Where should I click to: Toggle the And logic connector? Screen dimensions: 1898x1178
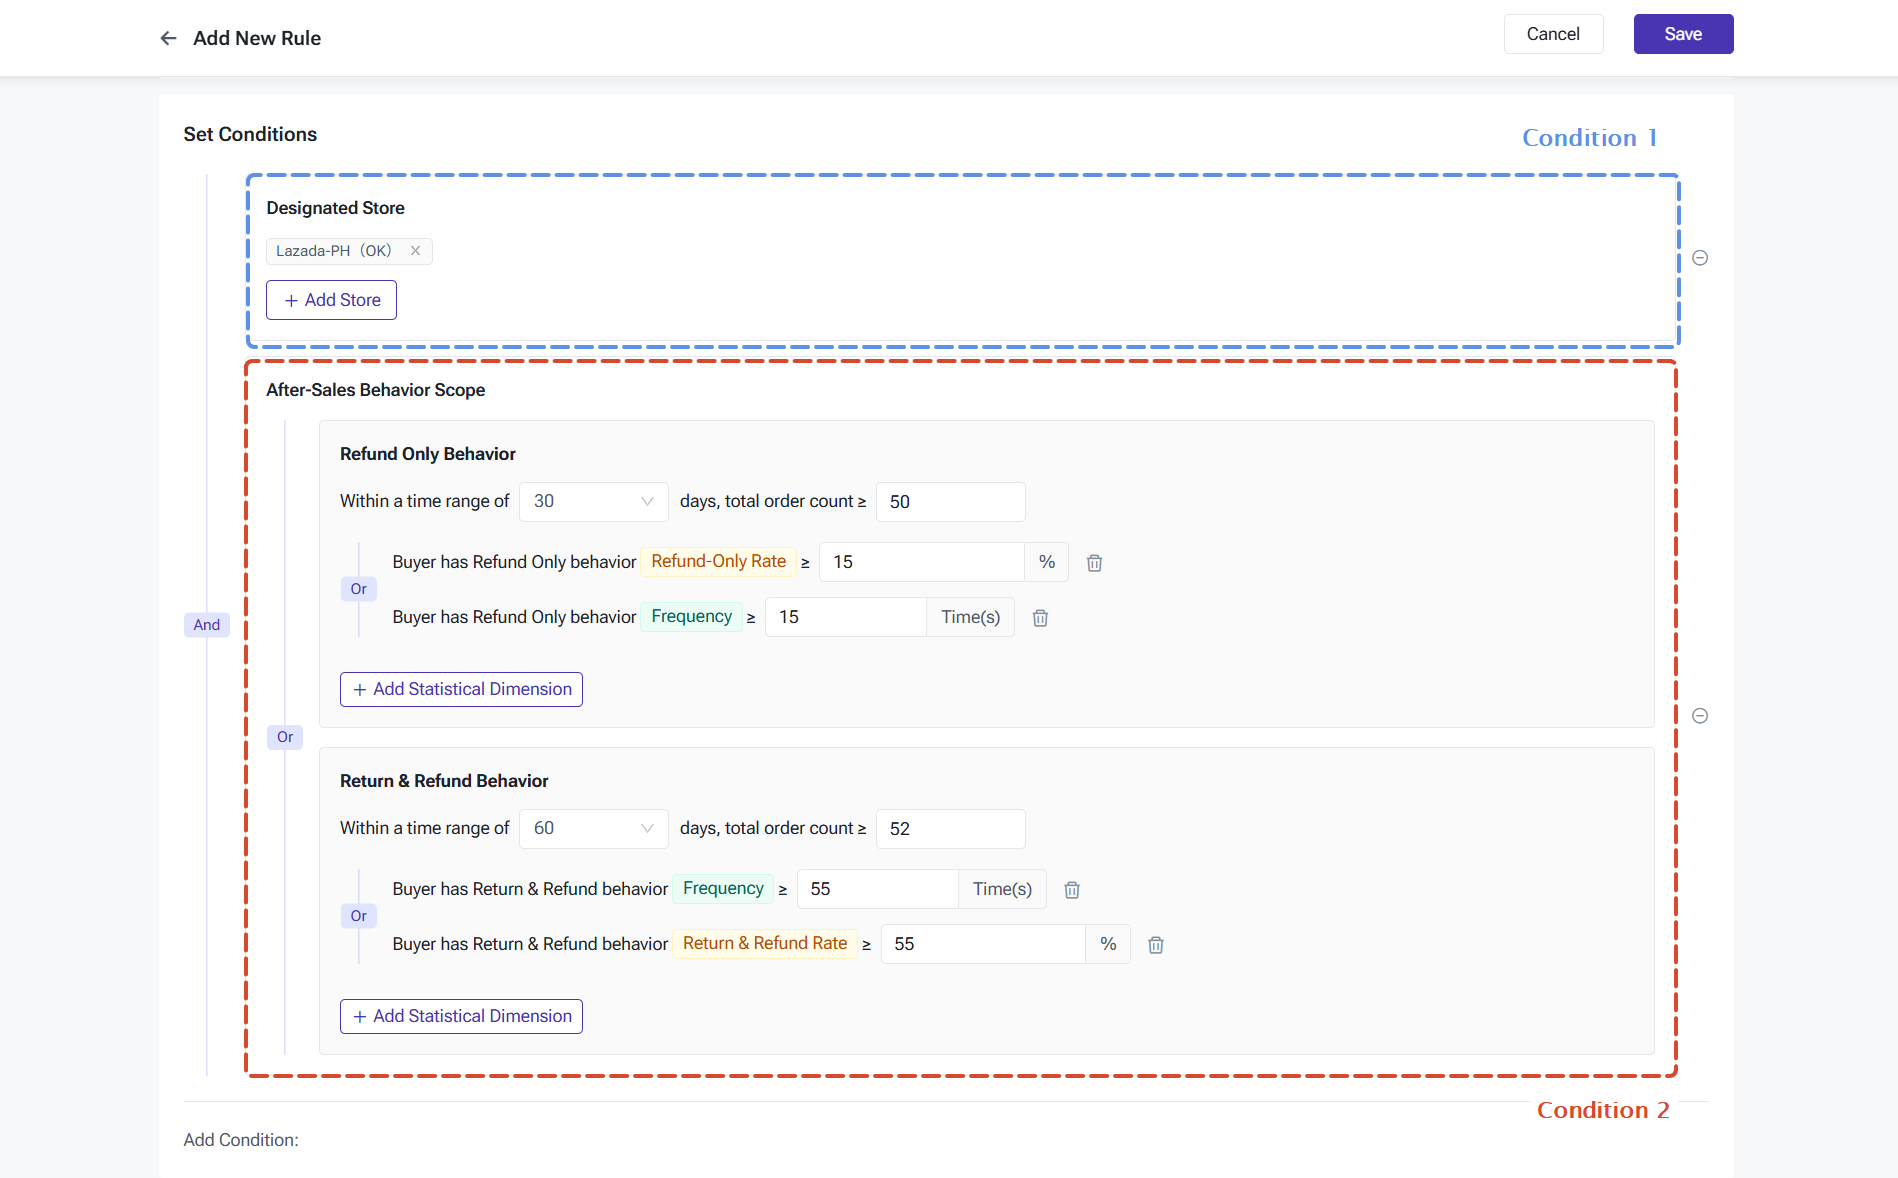coord(207,625)
